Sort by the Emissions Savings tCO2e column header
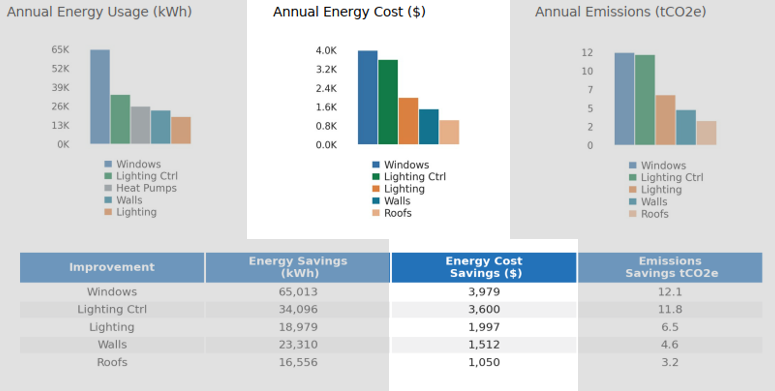The height and width of the screenshot is (391, 775). 670,267
